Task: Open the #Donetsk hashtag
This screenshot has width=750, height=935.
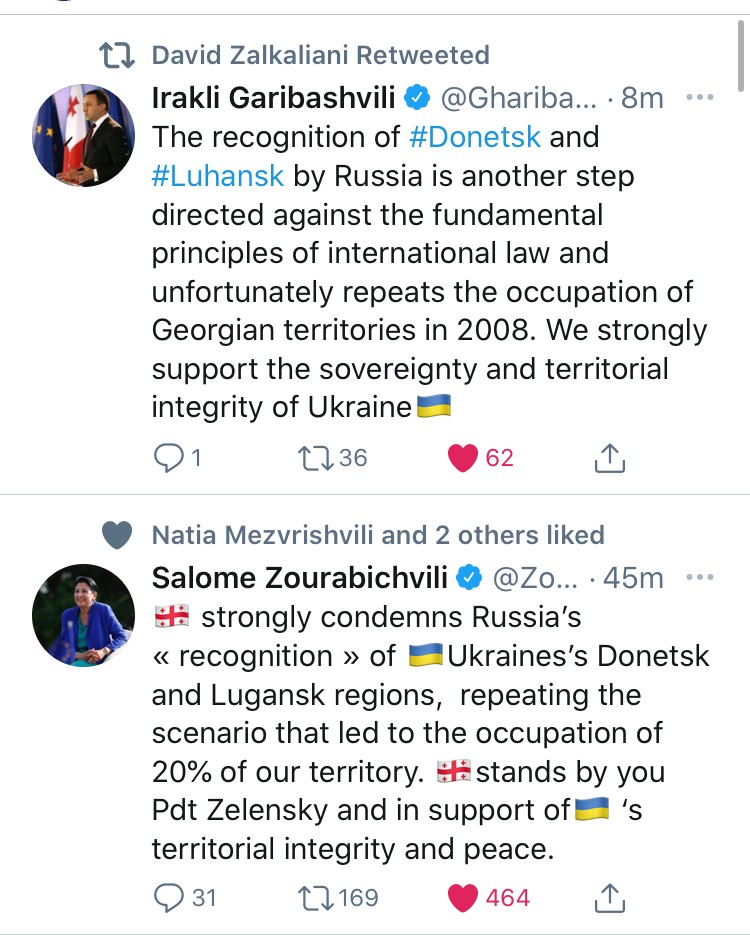Action: point(475,137)
